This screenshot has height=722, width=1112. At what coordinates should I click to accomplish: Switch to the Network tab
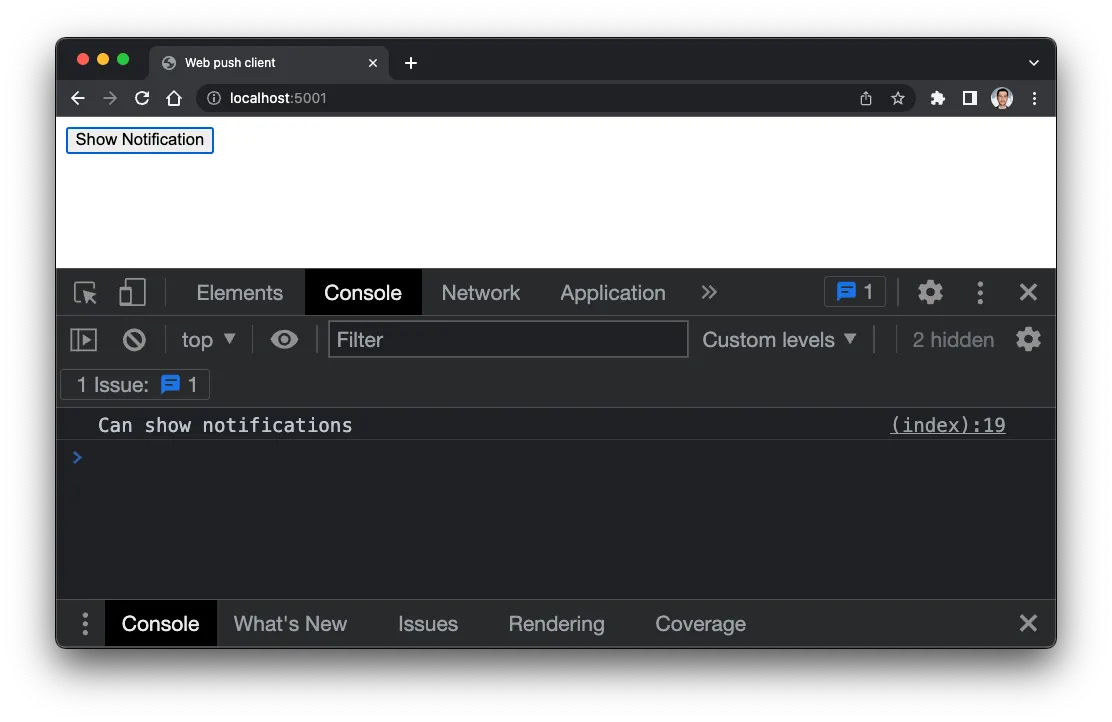tap(480, 293)
